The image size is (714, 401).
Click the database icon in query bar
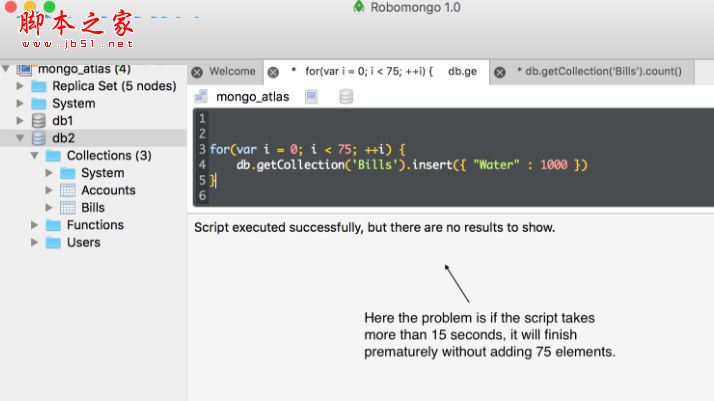(346, 97)
